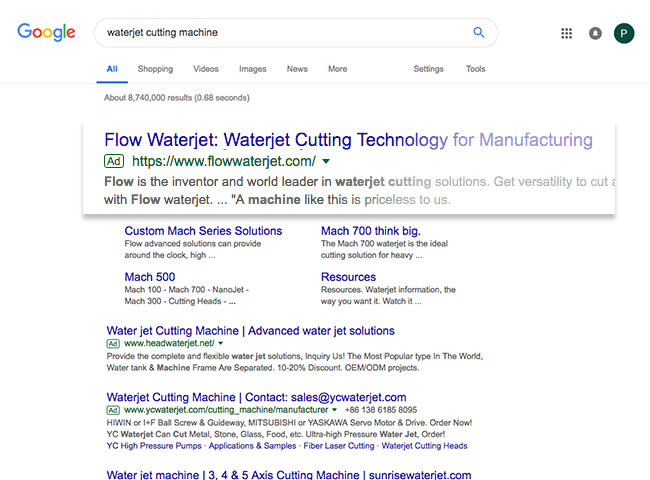Click phone number +86 138 6185 8095
Image resolution: width=650 pixels, height=480 pixels.
coord(381,410)
